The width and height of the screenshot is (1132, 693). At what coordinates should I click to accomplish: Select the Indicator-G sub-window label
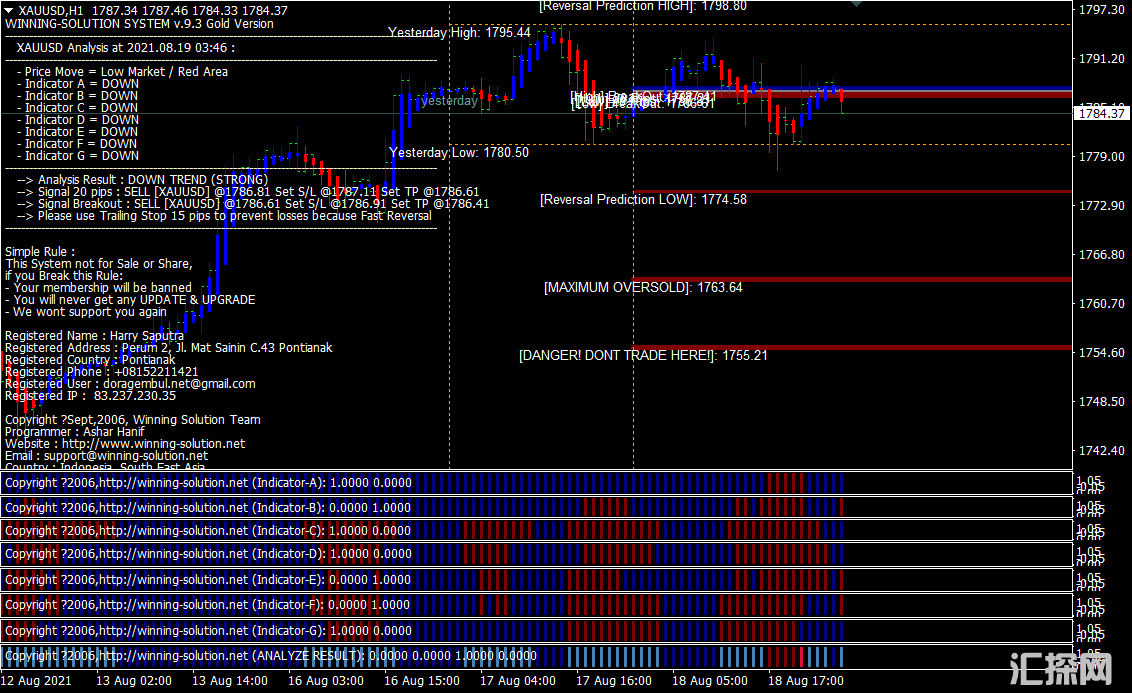[208, 631]
